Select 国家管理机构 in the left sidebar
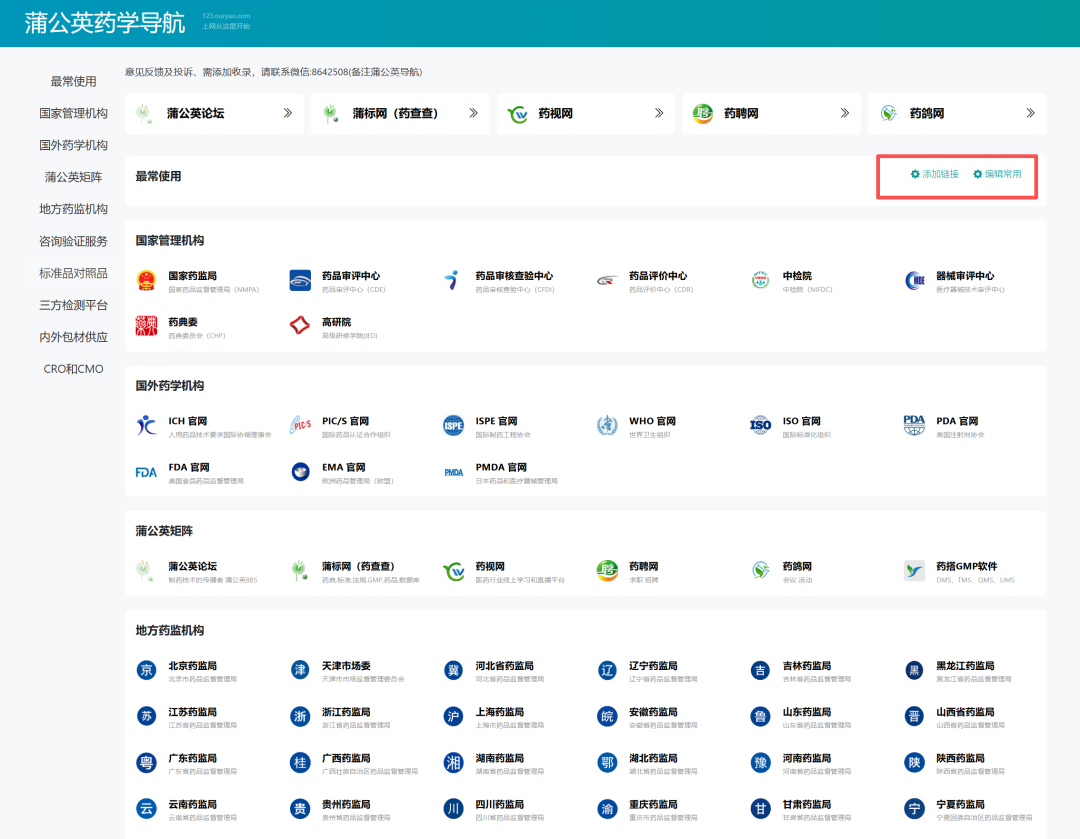 click(73, 113)
